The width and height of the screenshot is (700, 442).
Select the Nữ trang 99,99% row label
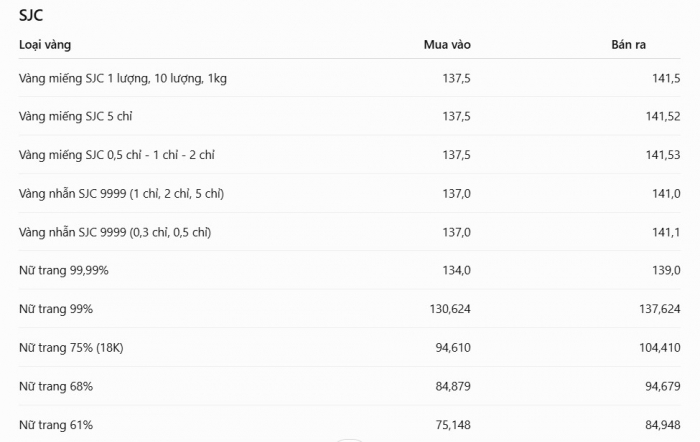pyautogui.click(x=63, y=271)
